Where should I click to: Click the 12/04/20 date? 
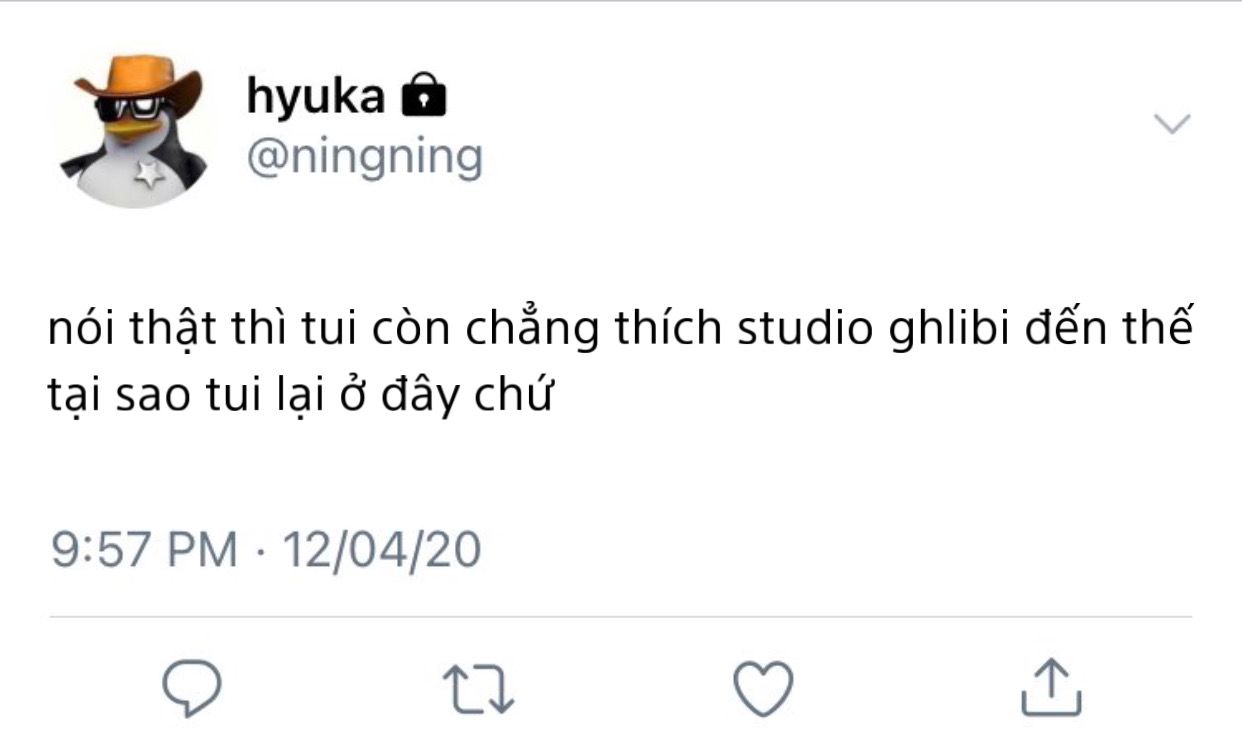coord(382,550)
